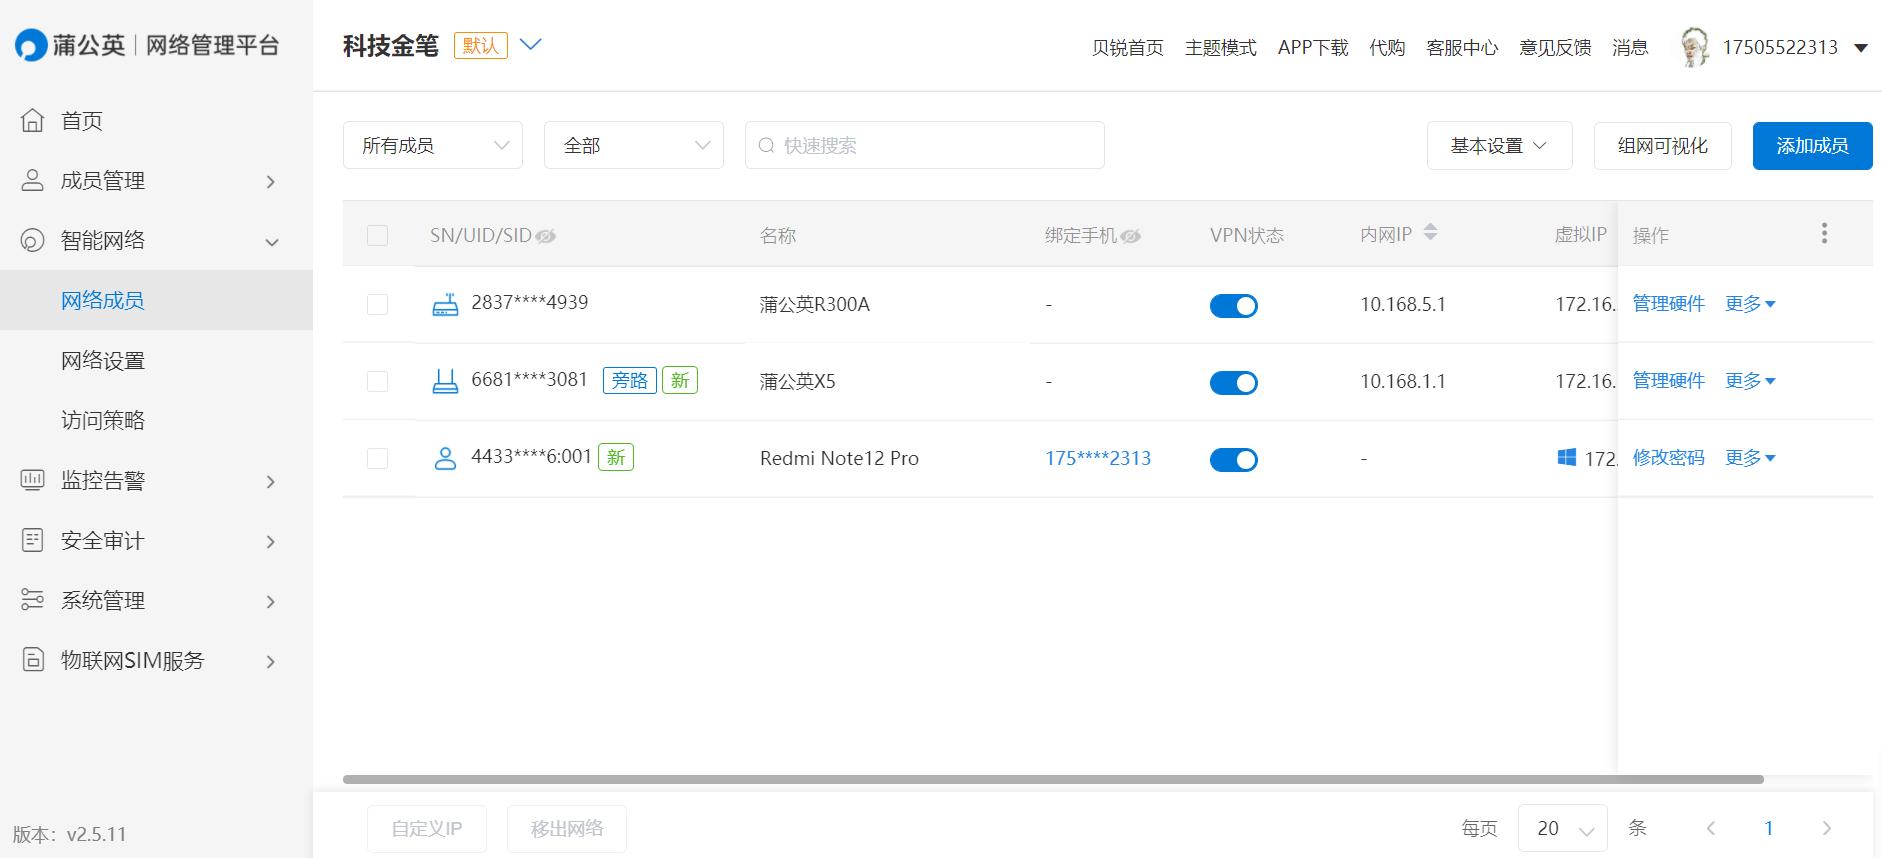
Task: Toggle VPN switch for 蒲公英R300A
Action: click(1234, 306)
